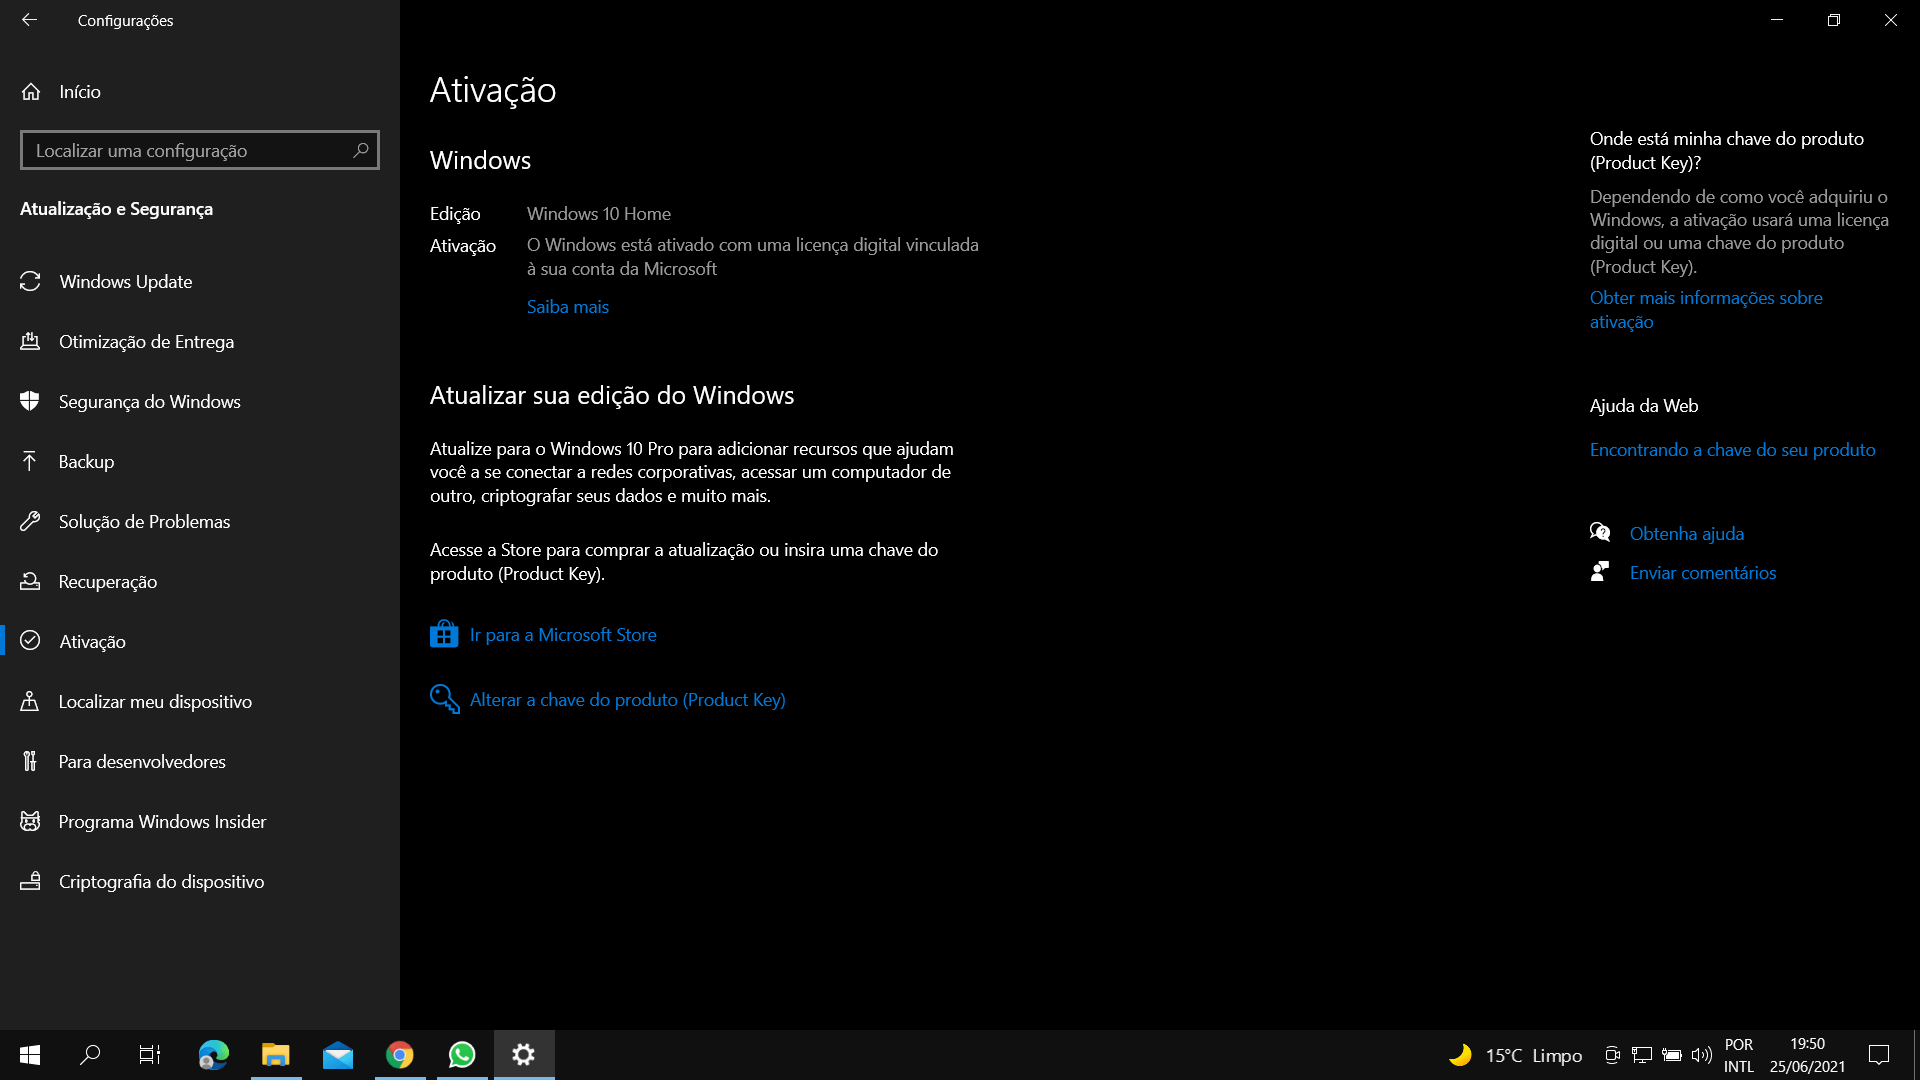
Task: Focus the Localizar uma configuração field
Action: [185, 150]
